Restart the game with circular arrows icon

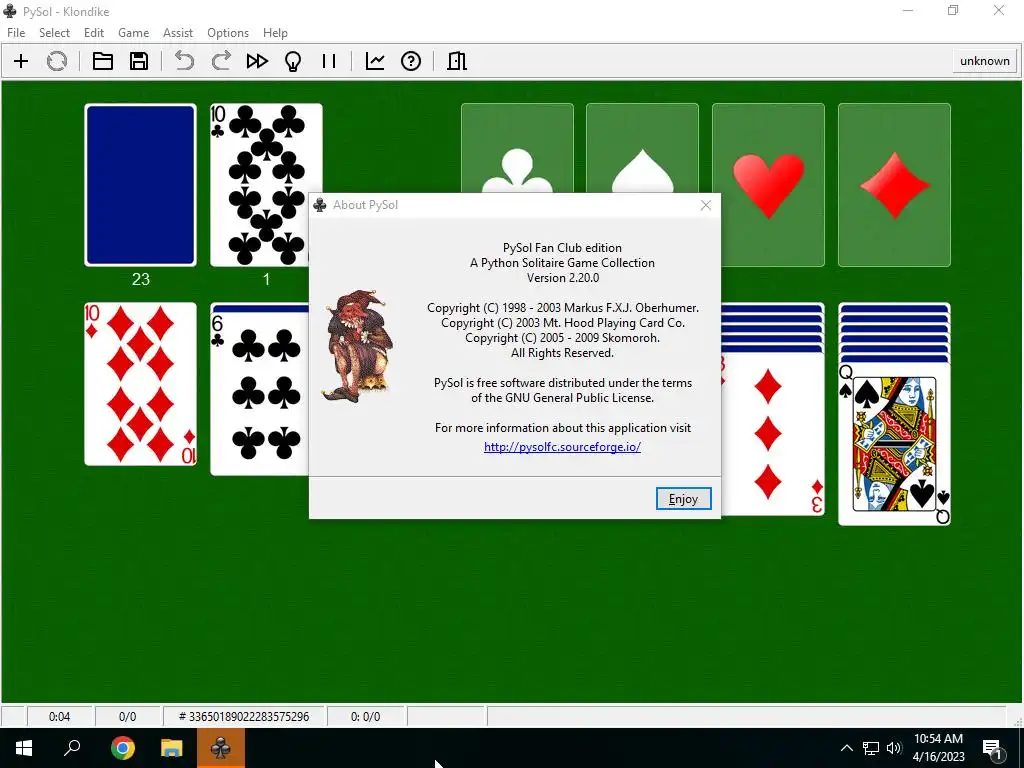point(57,61)
